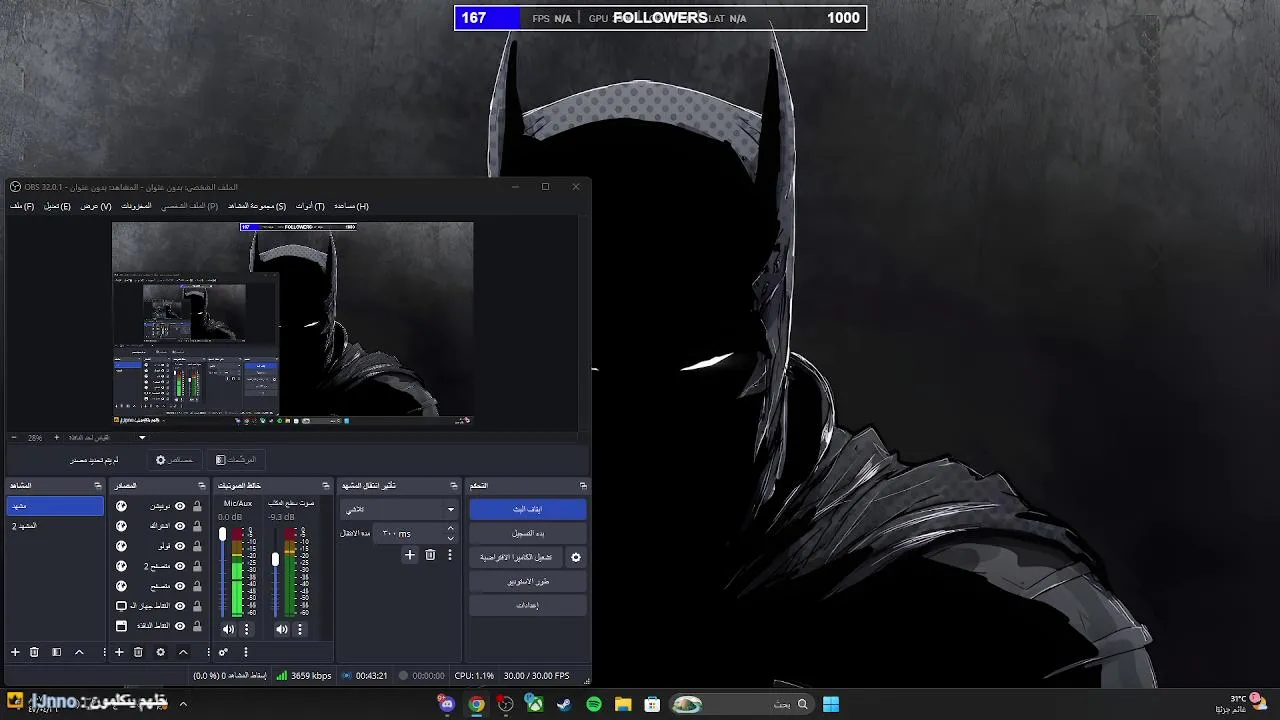Unlock the متصفح 2 source lock icon
Screen dimensions: 1280x720
pos(197,566)
